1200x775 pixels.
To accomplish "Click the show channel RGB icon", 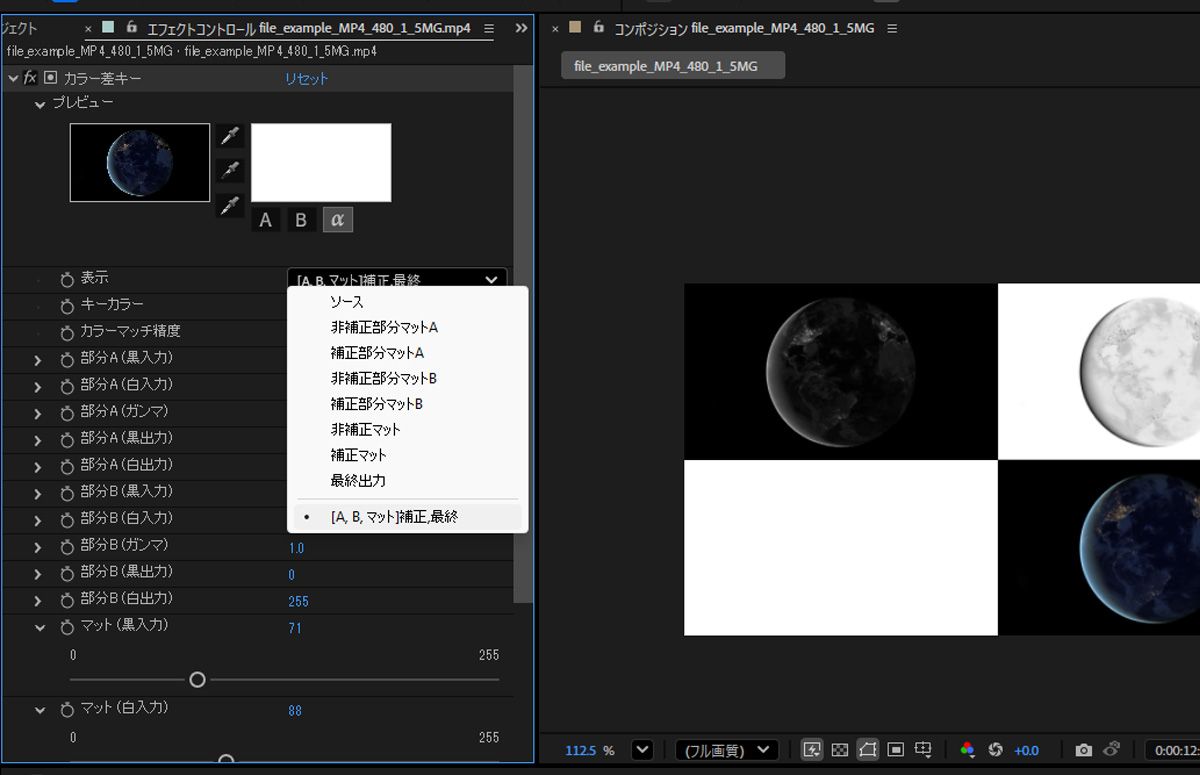I will (x=966, y=749).
